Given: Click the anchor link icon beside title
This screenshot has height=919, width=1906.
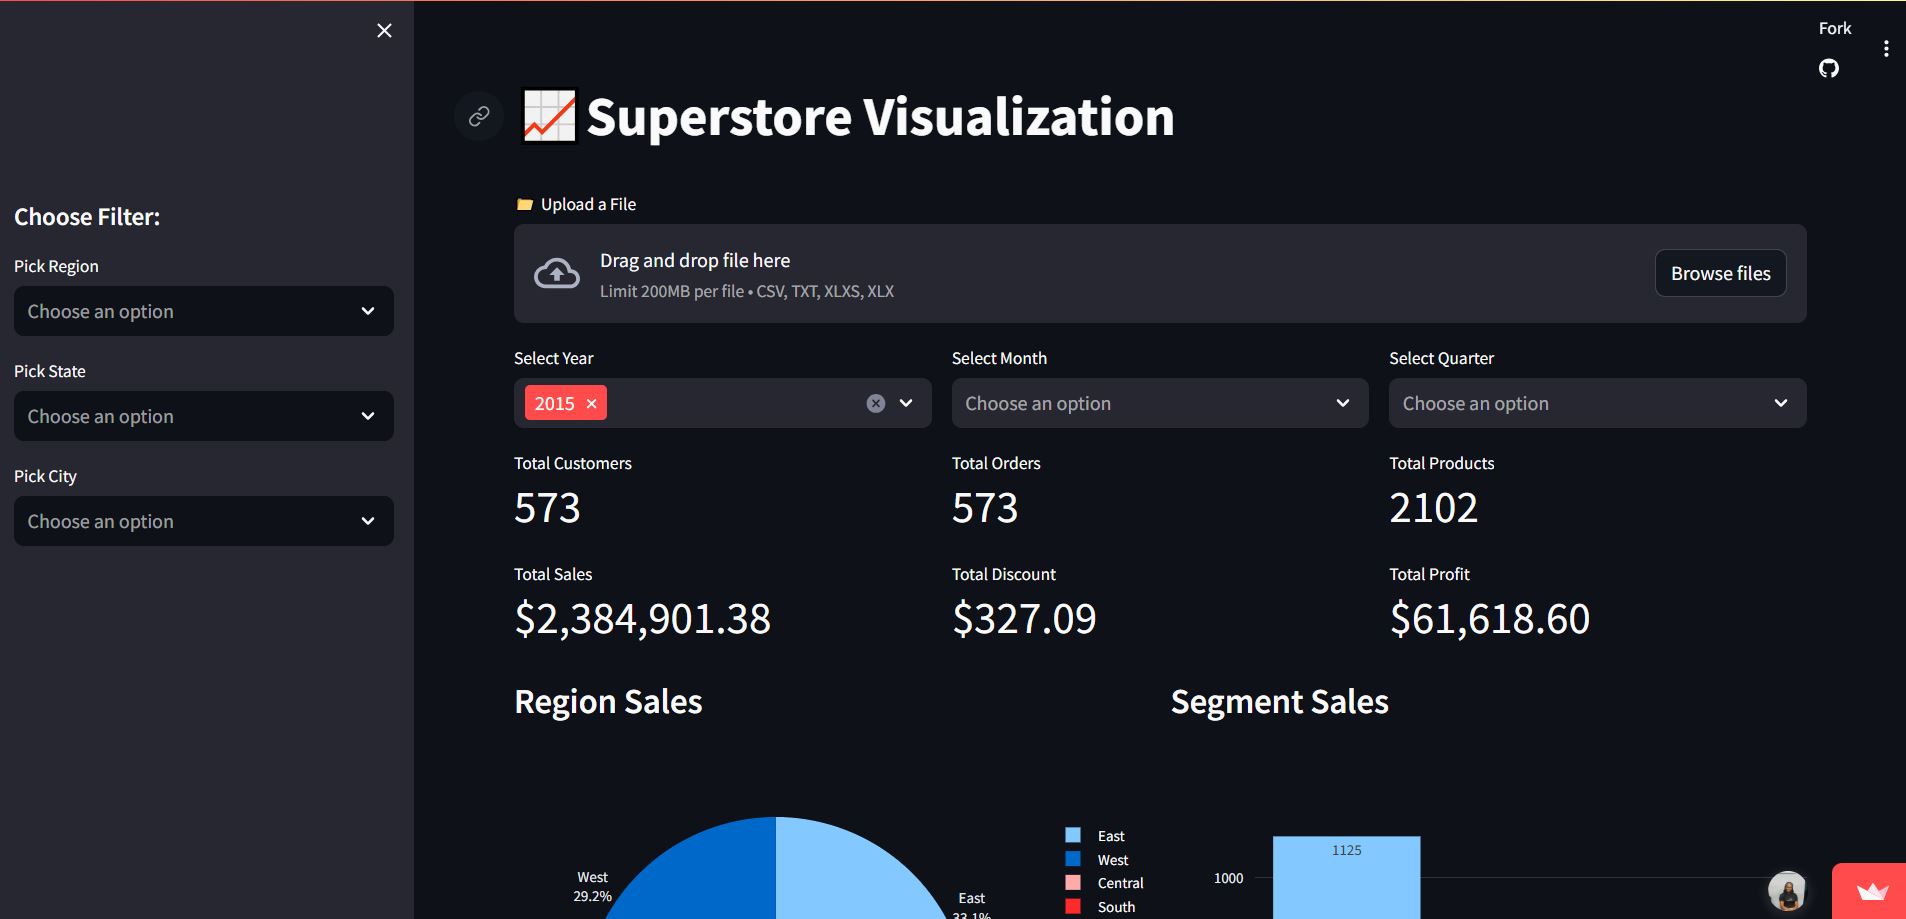Looking at the screenshot, I should point(479,116).
